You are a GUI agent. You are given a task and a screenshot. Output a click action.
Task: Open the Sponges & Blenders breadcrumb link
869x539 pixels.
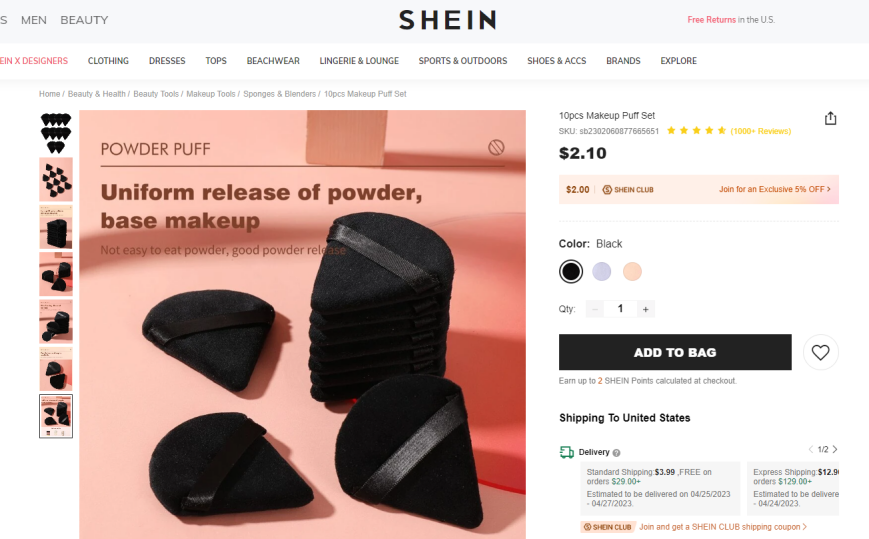(279, 94)
